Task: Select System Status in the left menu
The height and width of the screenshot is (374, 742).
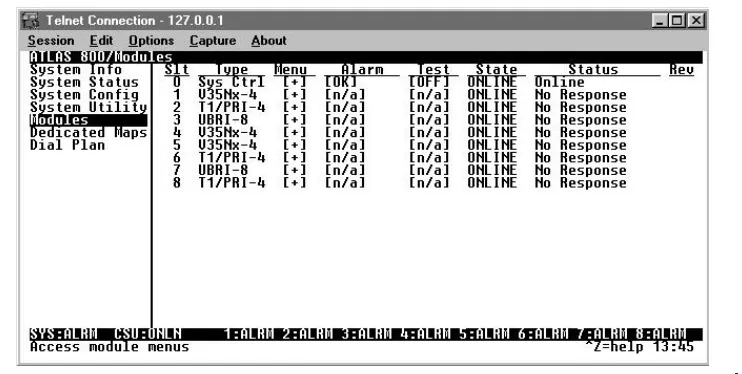Action: click(x=84, y=82)
